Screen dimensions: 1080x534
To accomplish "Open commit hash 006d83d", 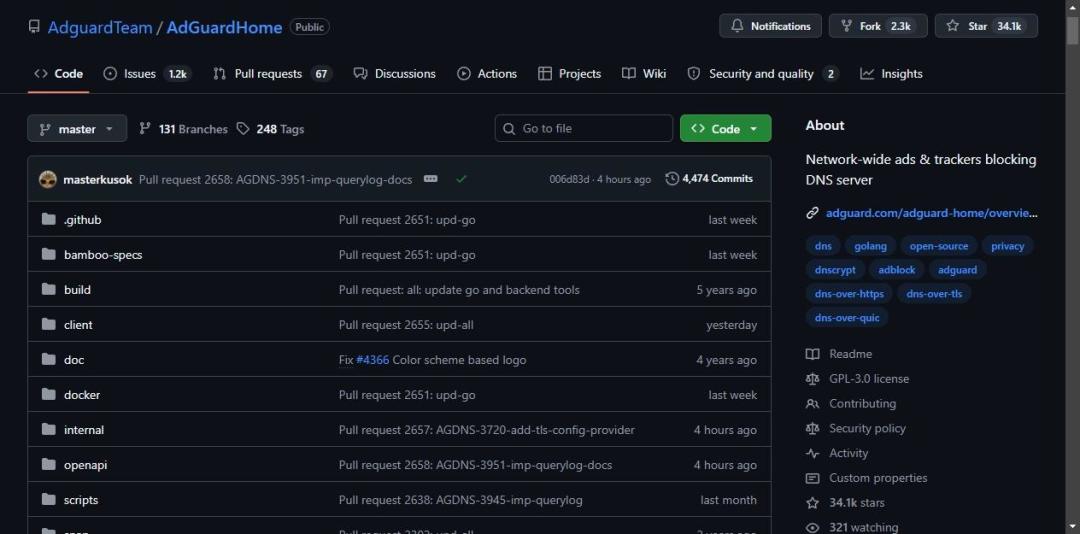I will coord(569,179).
